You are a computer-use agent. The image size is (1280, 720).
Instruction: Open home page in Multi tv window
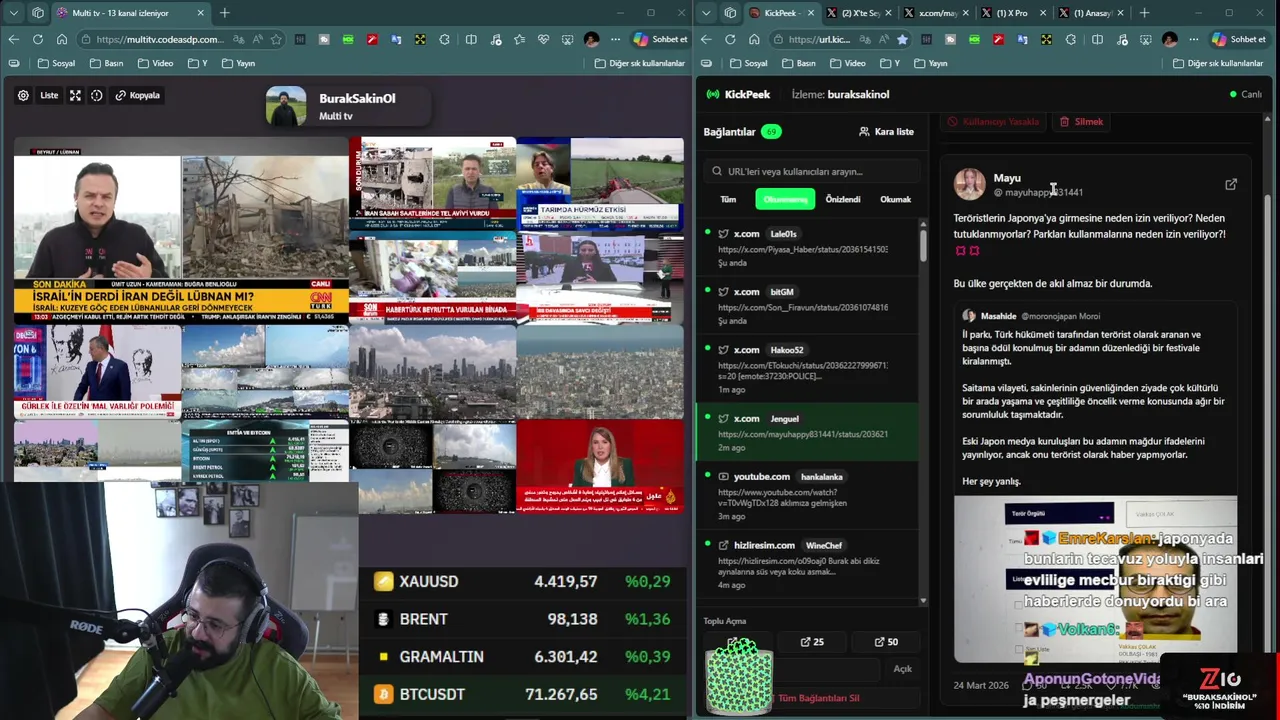[x=62, y=39]
